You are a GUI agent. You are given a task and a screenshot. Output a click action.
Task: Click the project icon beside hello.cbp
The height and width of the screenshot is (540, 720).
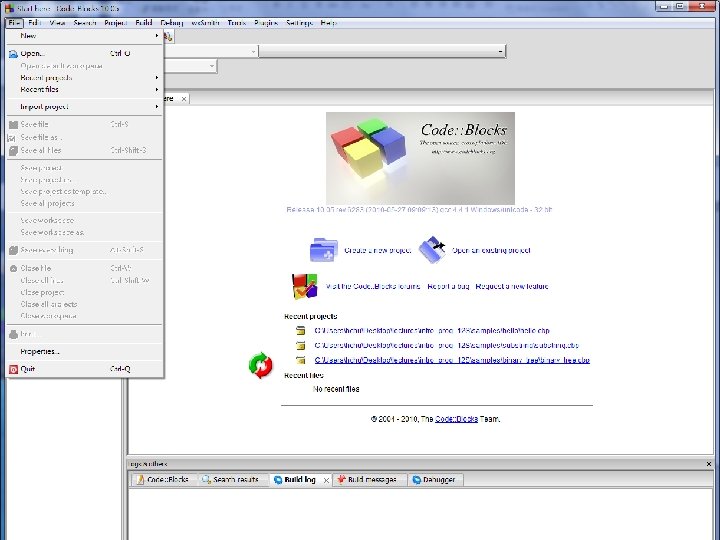pos(301,331)
